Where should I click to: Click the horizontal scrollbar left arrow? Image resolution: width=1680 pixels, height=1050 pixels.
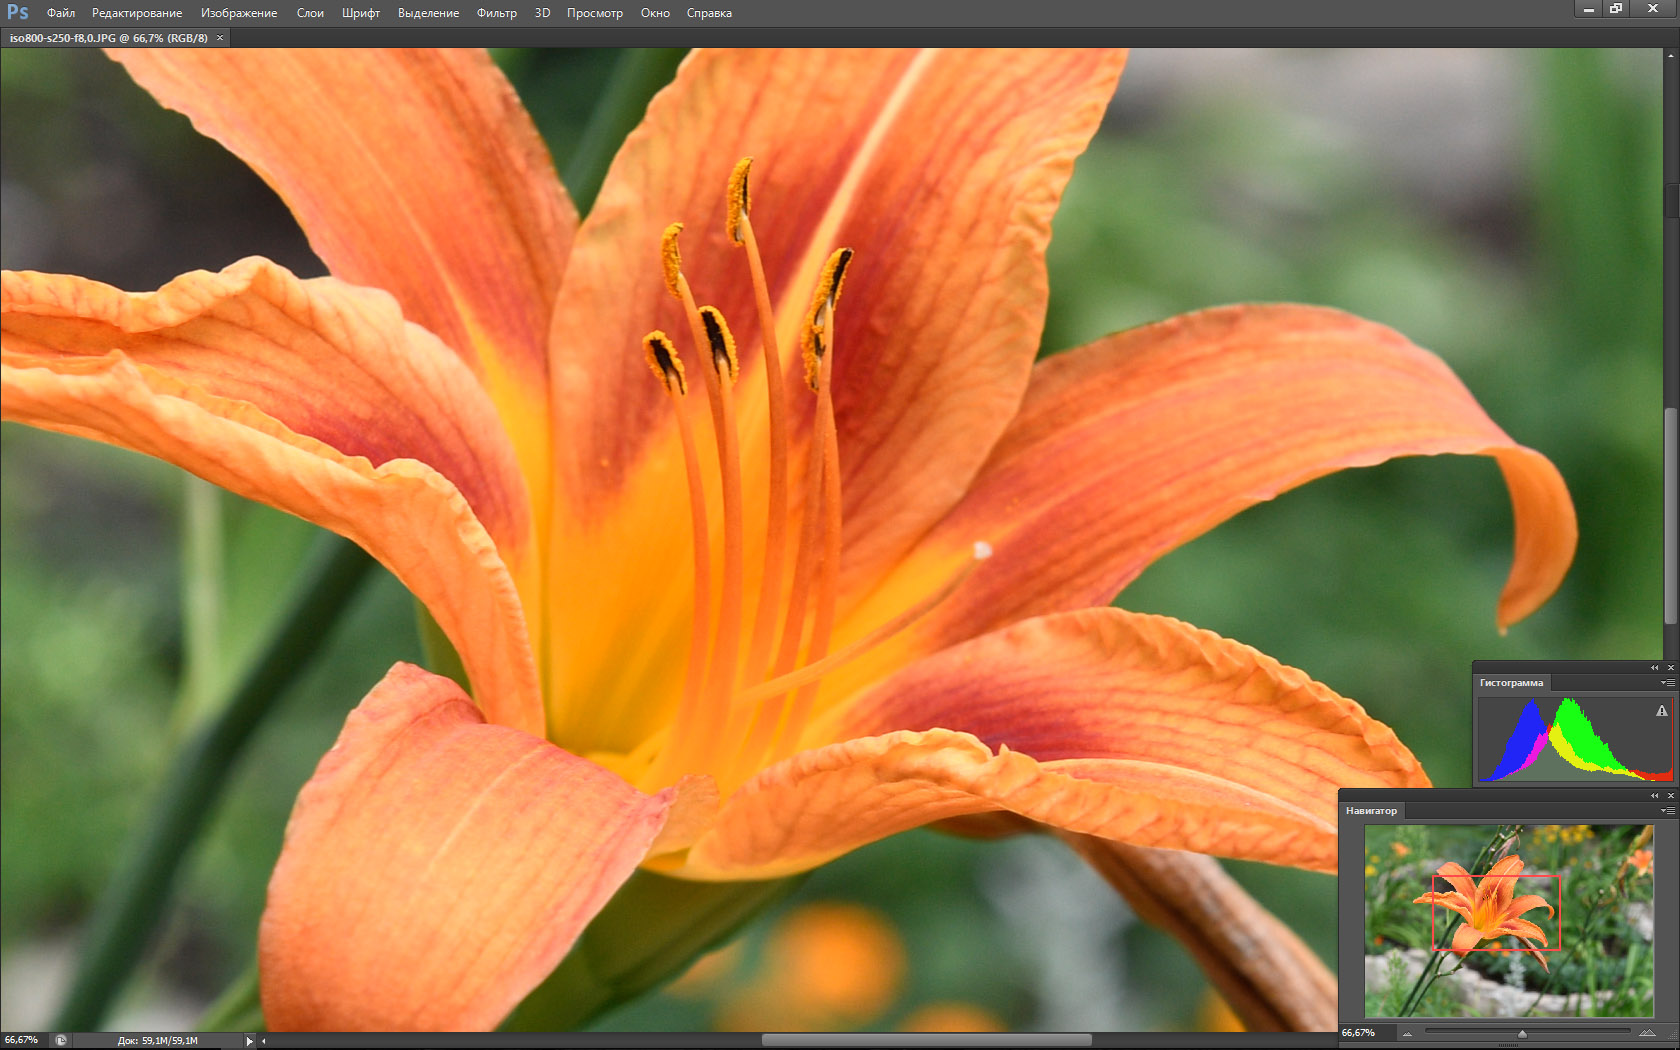point(264,1041)
